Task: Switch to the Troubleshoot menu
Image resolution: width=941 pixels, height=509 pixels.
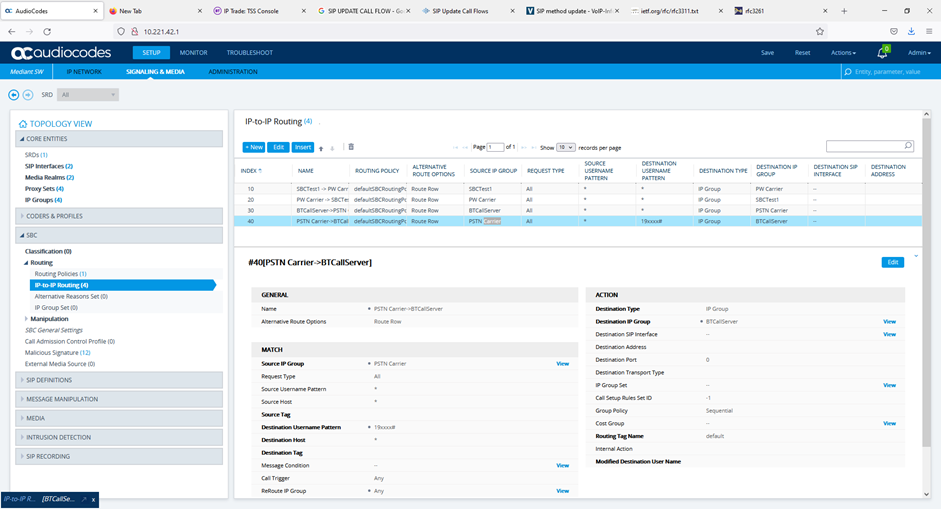Action: (250, 53)
